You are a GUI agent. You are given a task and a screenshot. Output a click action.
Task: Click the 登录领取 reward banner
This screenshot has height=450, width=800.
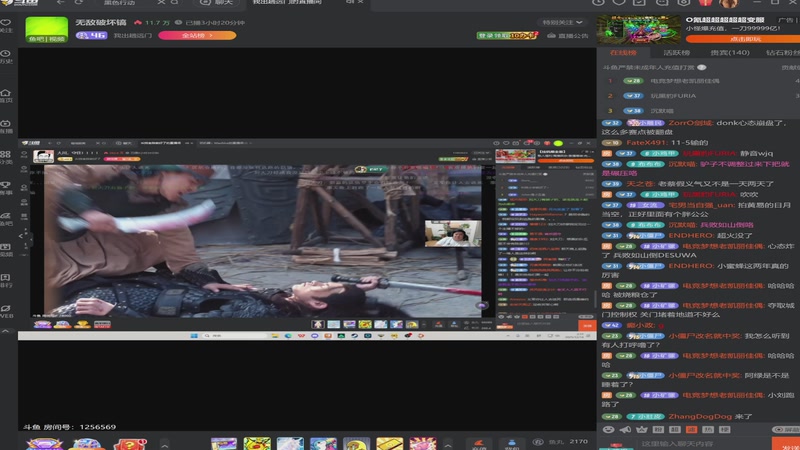click(508, 35)
